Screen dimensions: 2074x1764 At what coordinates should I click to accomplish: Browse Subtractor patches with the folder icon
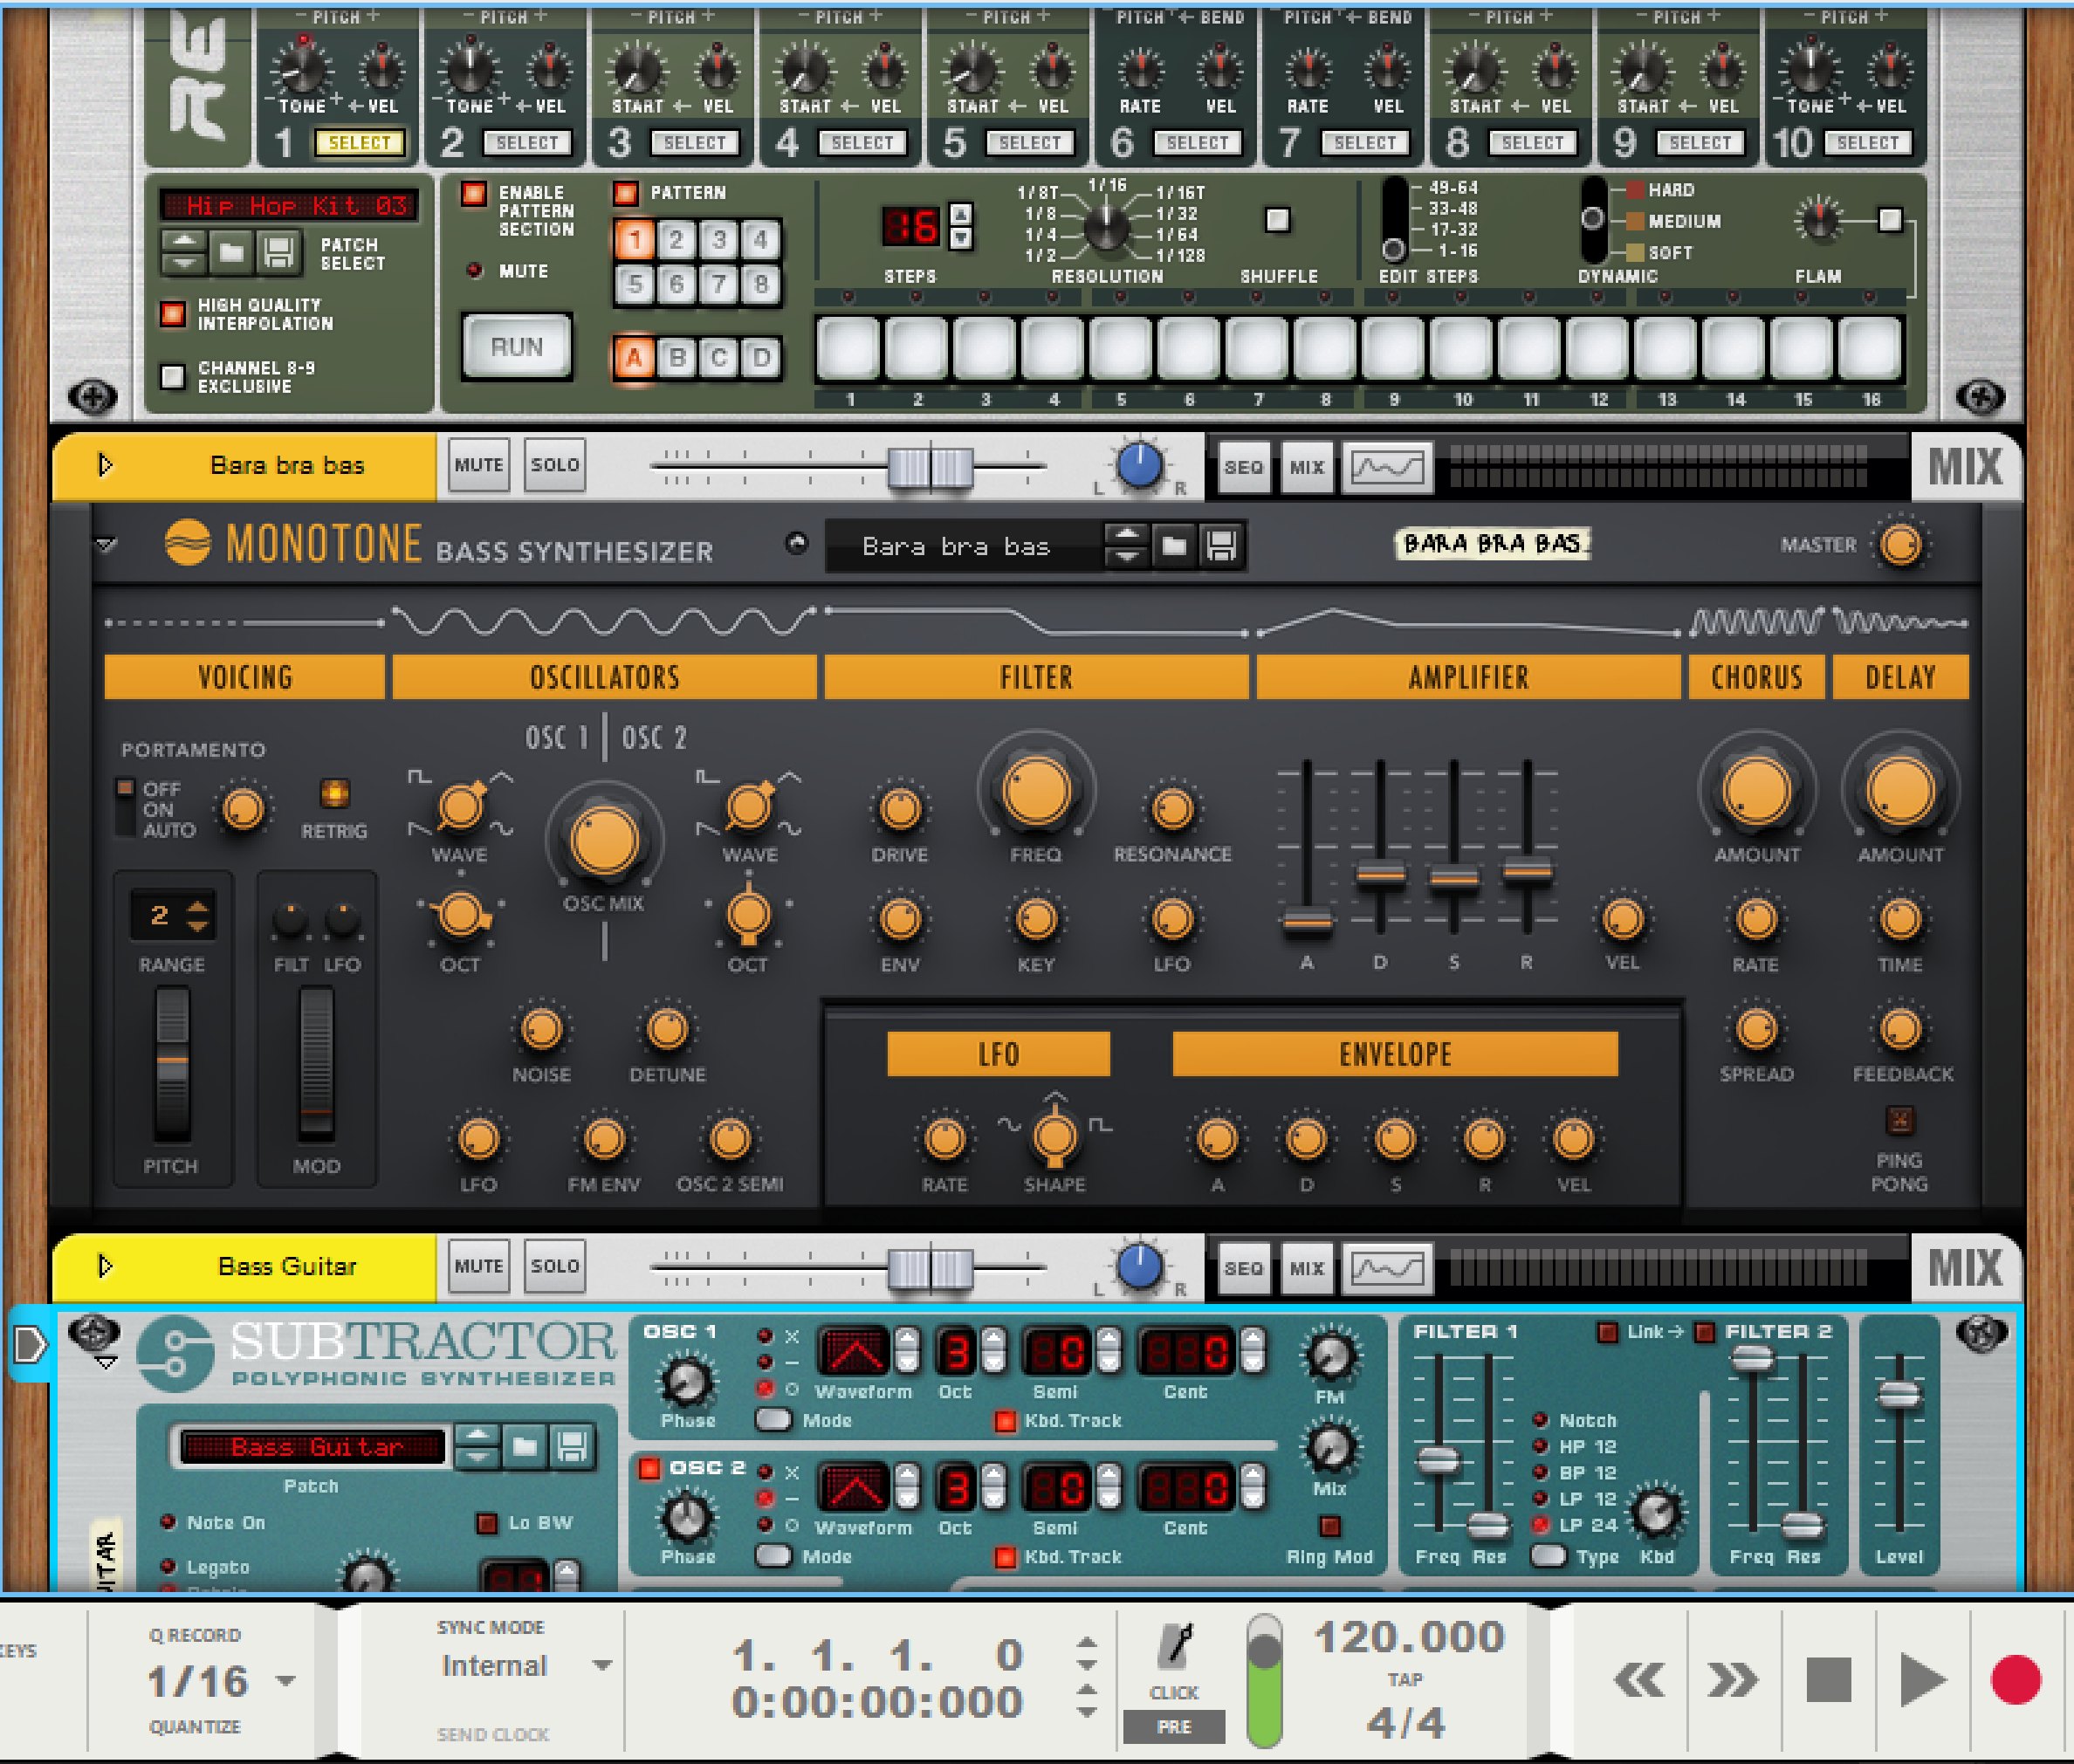tap(524, 1446)
